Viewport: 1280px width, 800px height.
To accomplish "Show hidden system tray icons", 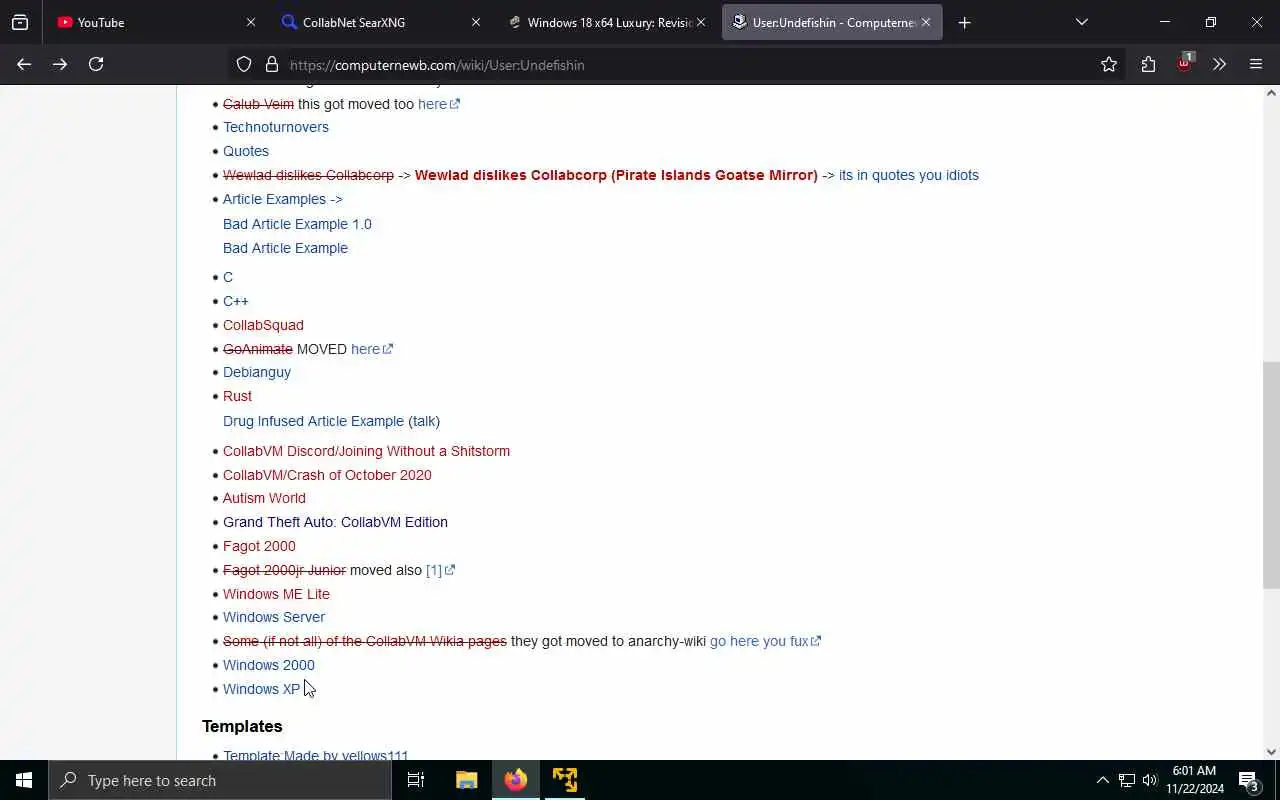I will [x=1102, y=780].
